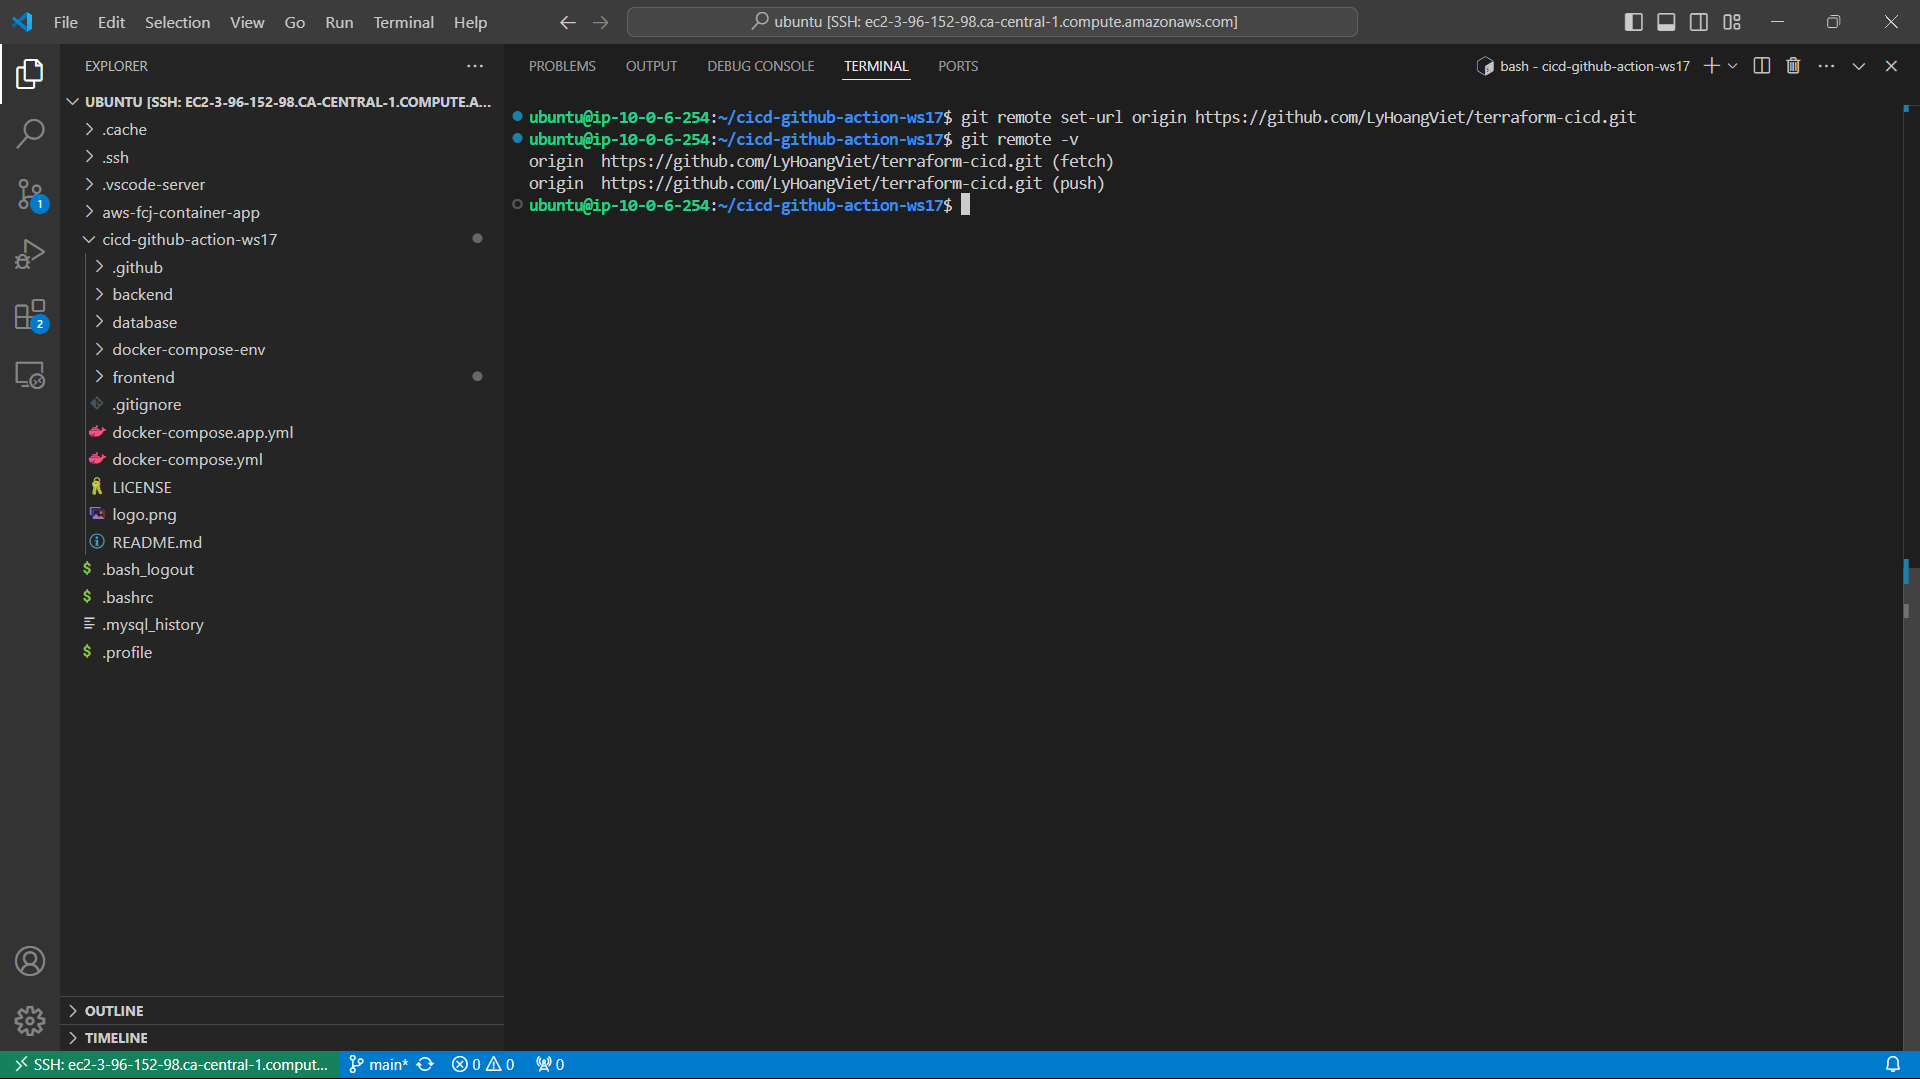Open the Selection menu
Viewport: 1920px width, 1079px height.
pos(177,22)
